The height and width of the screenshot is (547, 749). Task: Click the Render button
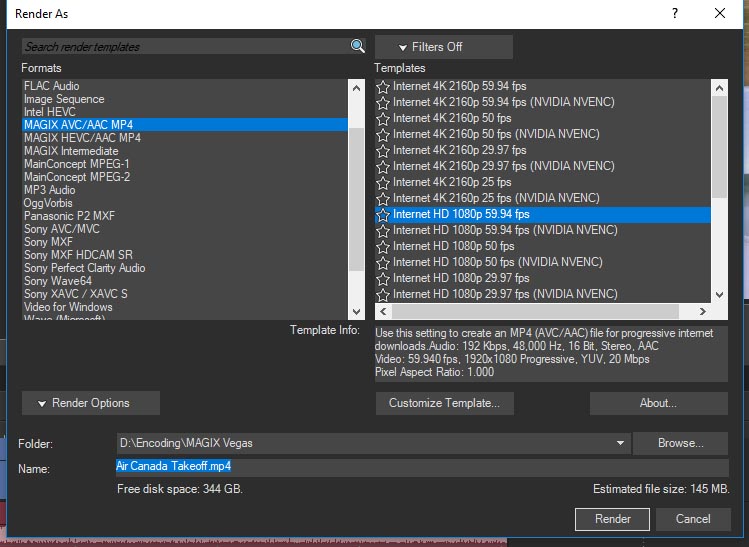click(612, 519)
